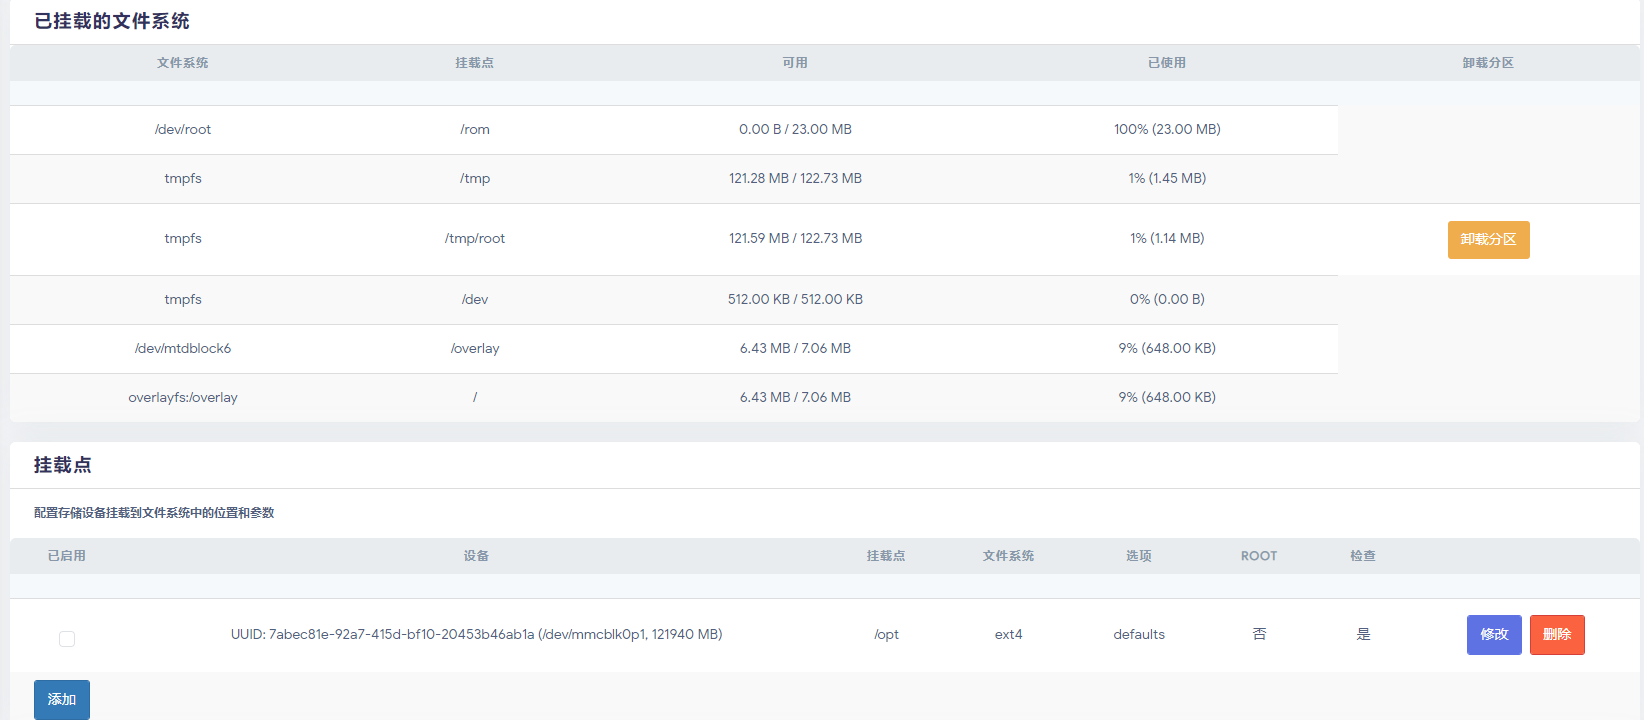This screenshot has width=1644, height=720.
Task: Click the defaults option cell
Action: [x=1139, y=635]
